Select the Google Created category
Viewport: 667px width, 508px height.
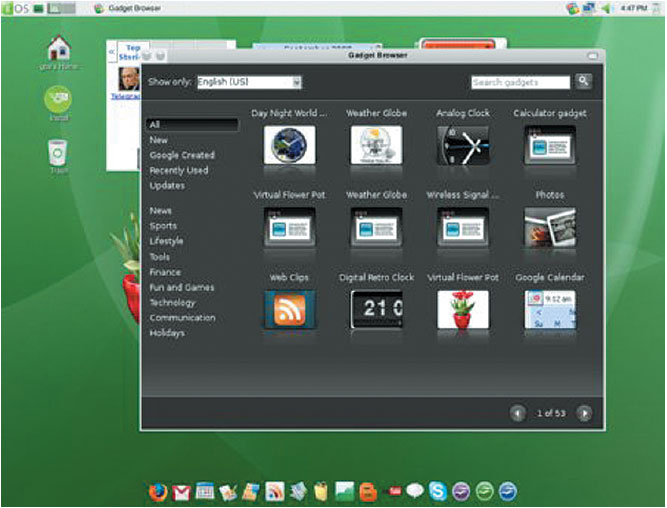(182, 155)
